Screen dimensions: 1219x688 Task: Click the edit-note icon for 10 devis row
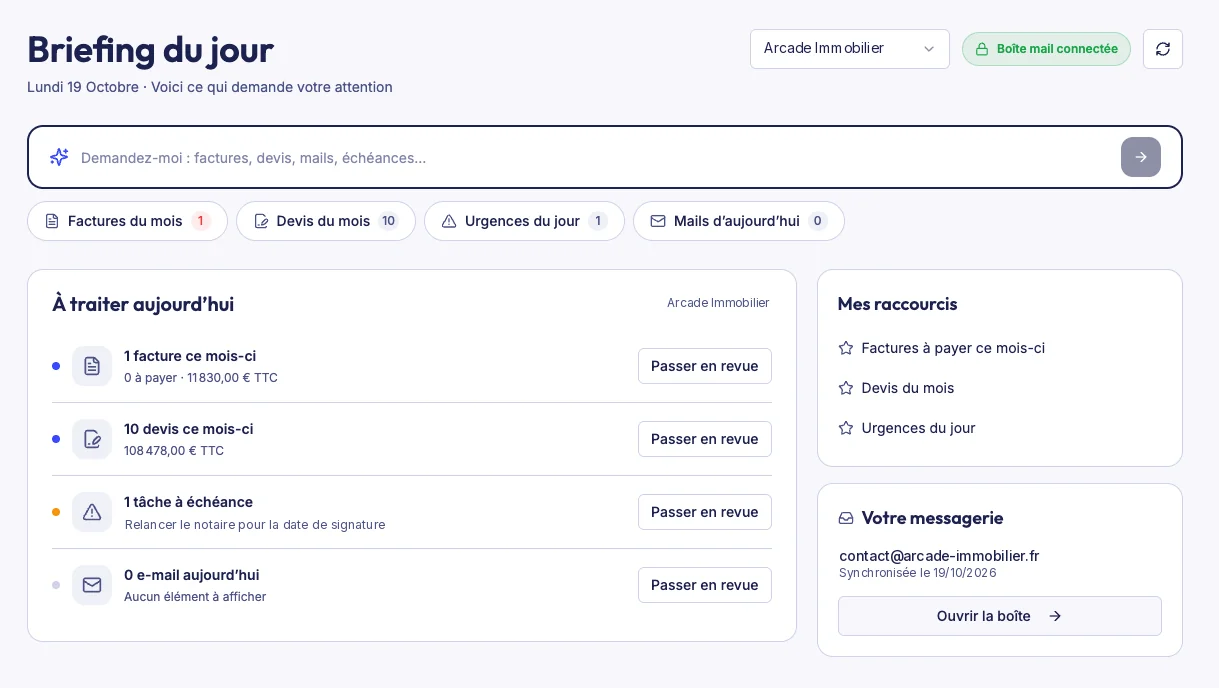[92, 439]
